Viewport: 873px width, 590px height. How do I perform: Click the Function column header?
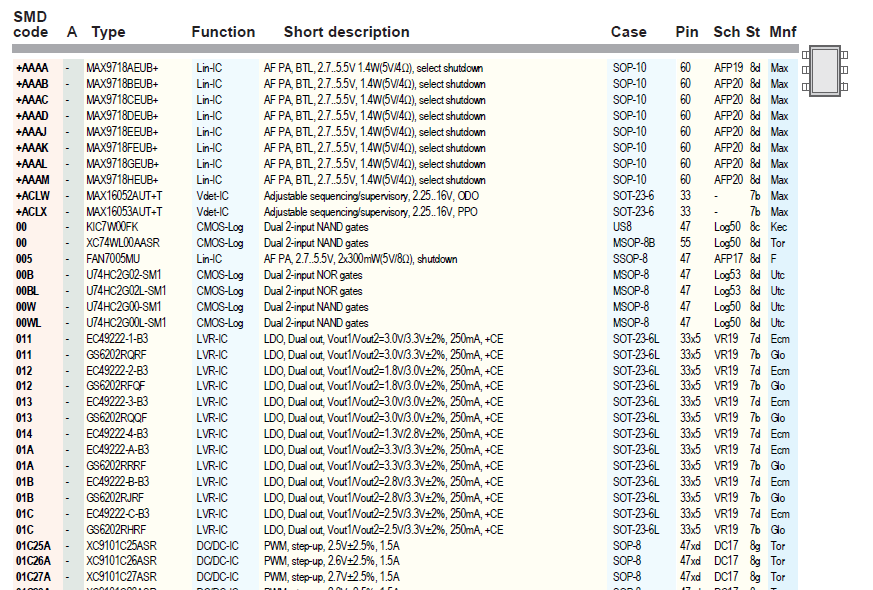click(223, 32)
